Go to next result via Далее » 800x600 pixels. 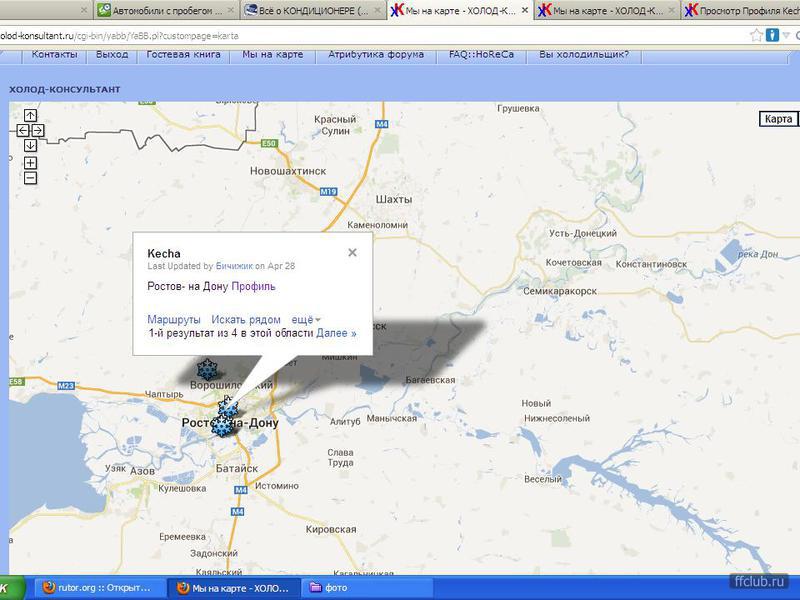point(336,333)
